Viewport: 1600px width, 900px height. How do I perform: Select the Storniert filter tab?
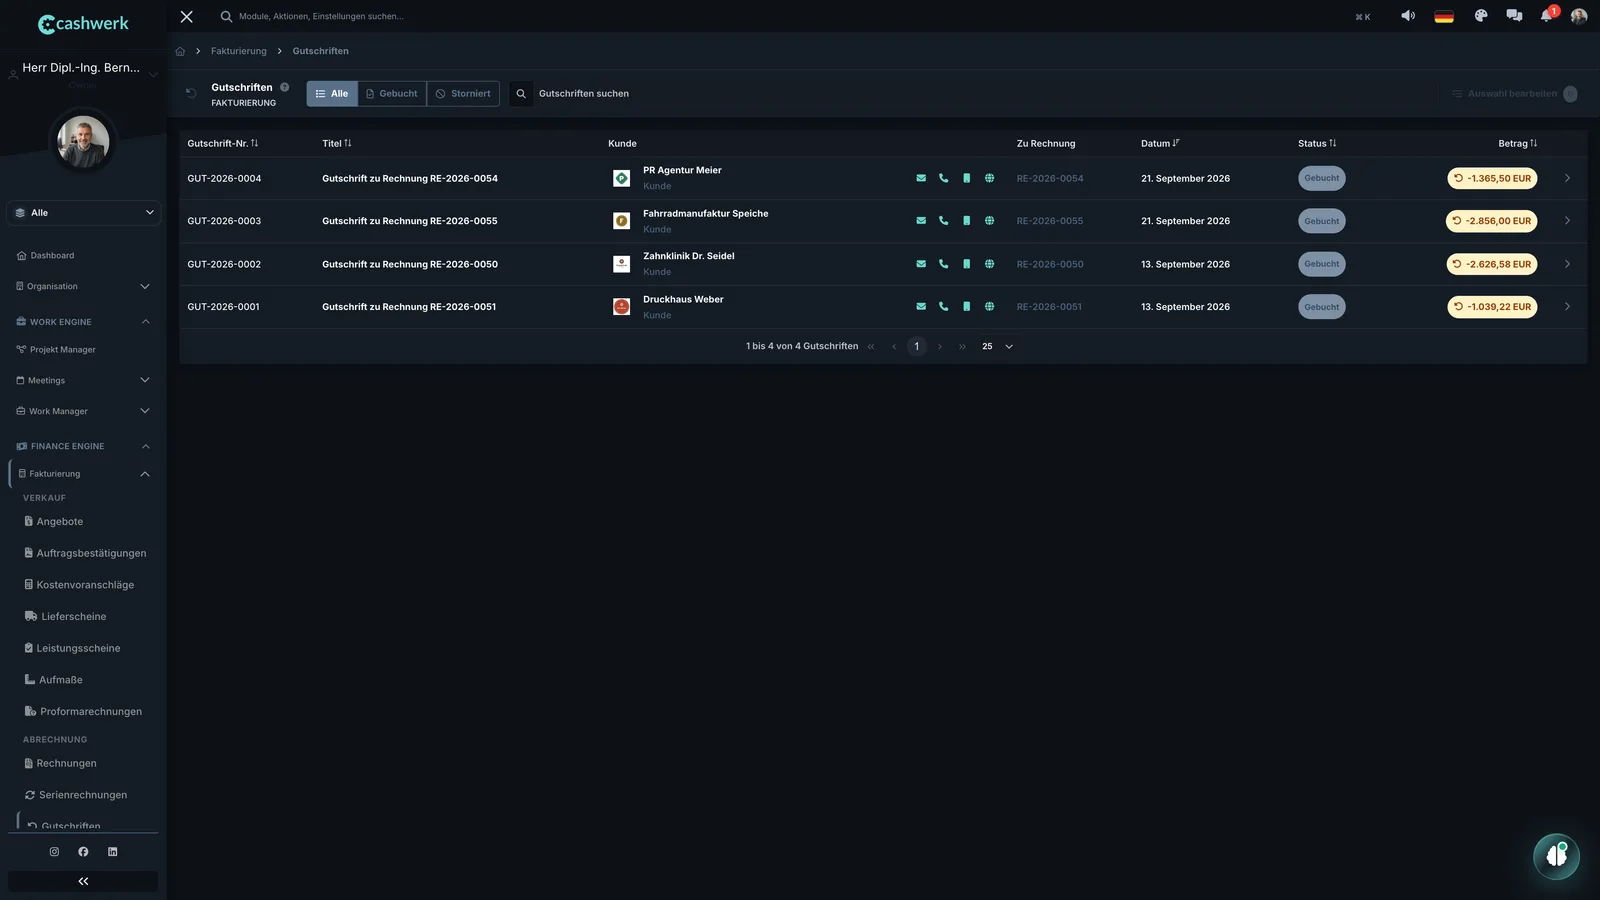coord(463,94)
